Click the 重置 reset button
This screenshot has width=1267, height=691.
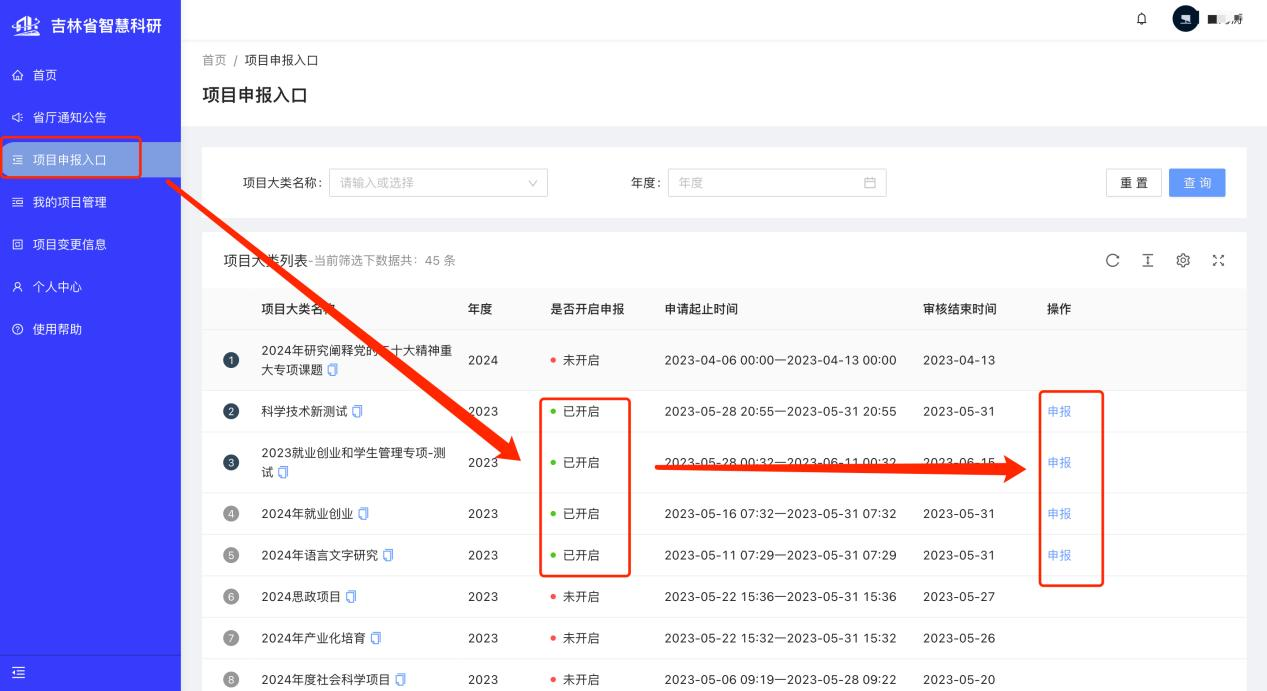click(x=1133, y=183)
